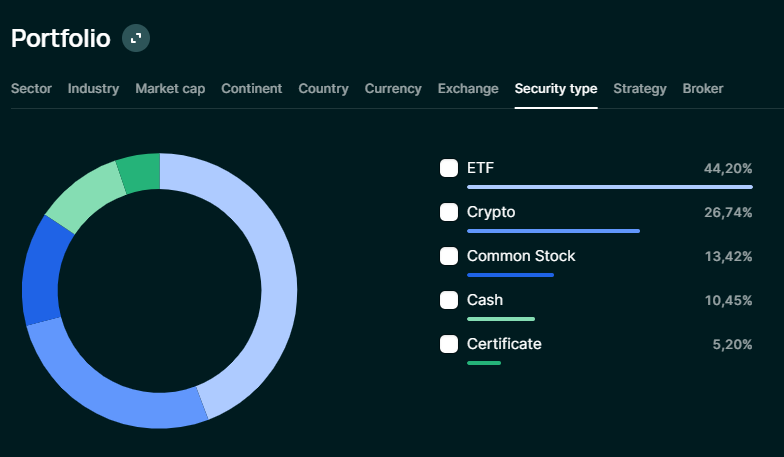Image resolution: width=784 pixels, height=457 pixels.
Task: Click the dark blue Common Stock donut segment
Action: 41,270
